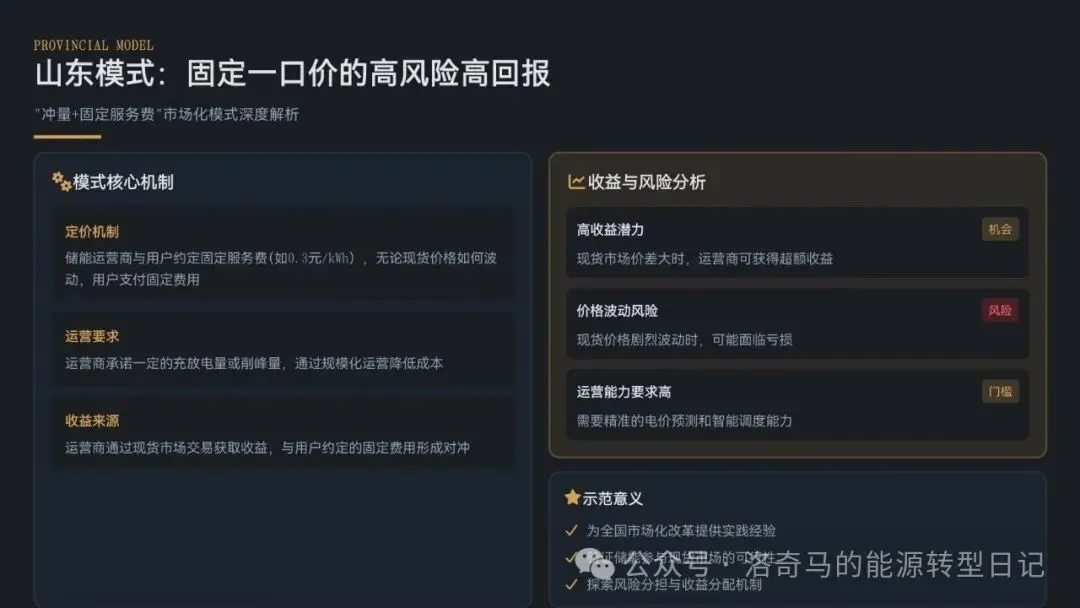This screenshot has width=1080, height=608.
Task: Click the gears icon beside 模式核心机制
Action: click(x=61, y=181)
